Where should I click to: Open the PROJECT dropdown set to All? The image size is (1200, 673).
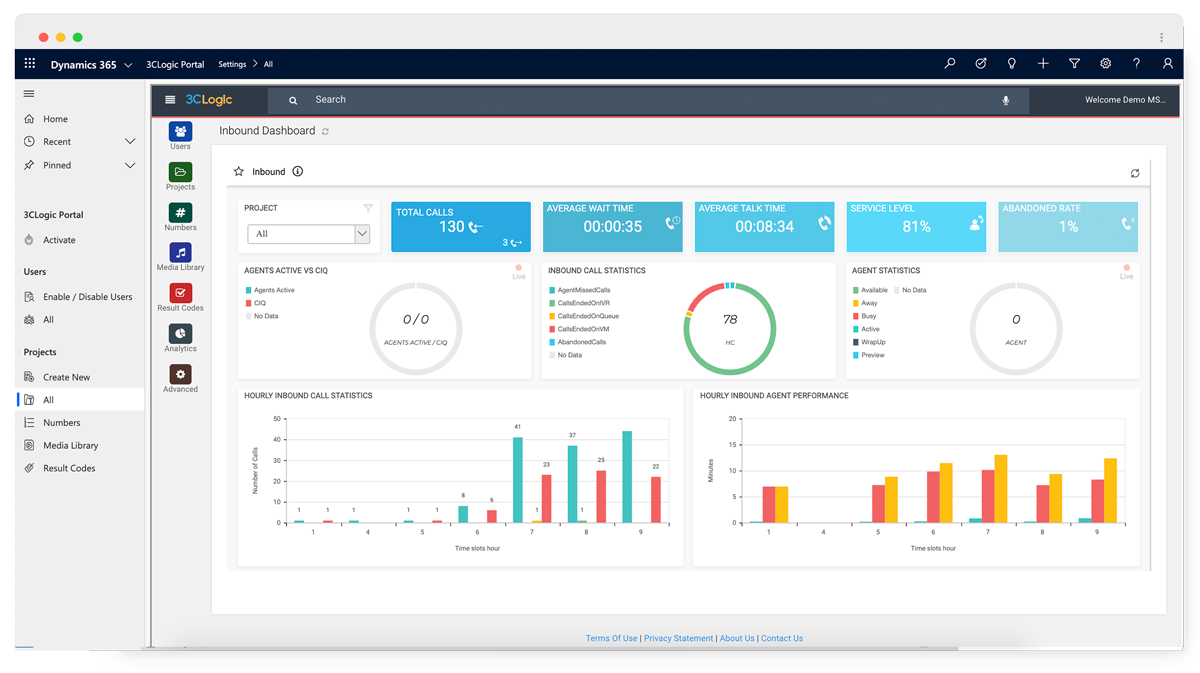pyautogui.click(x=309, y=234)
